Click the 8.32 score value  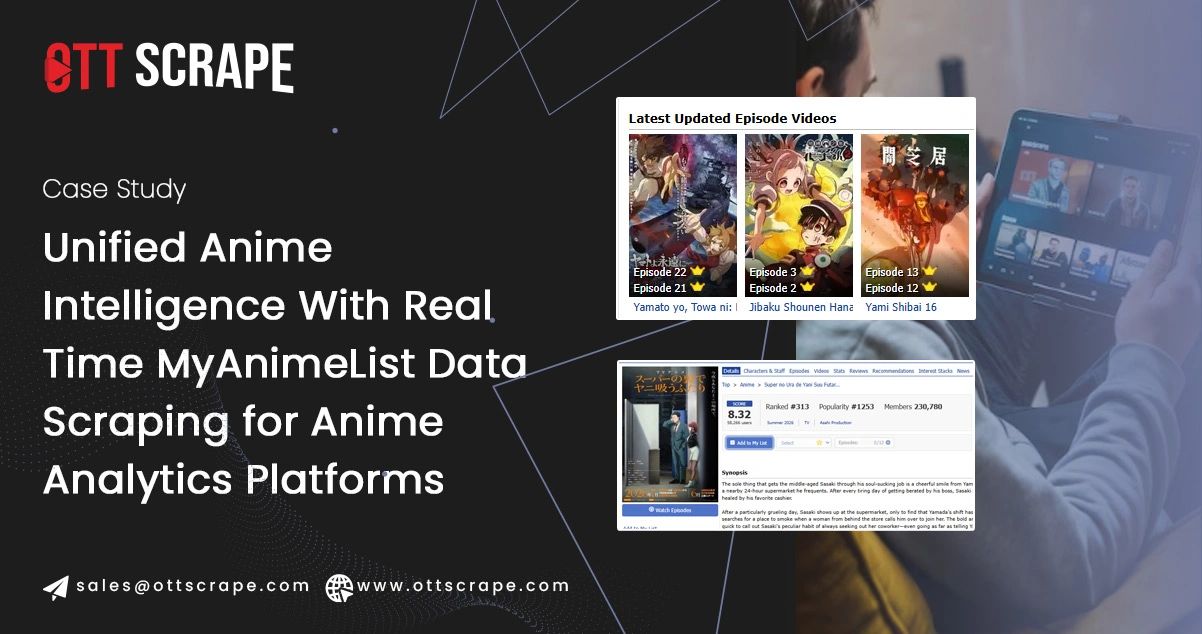[739, 414]
